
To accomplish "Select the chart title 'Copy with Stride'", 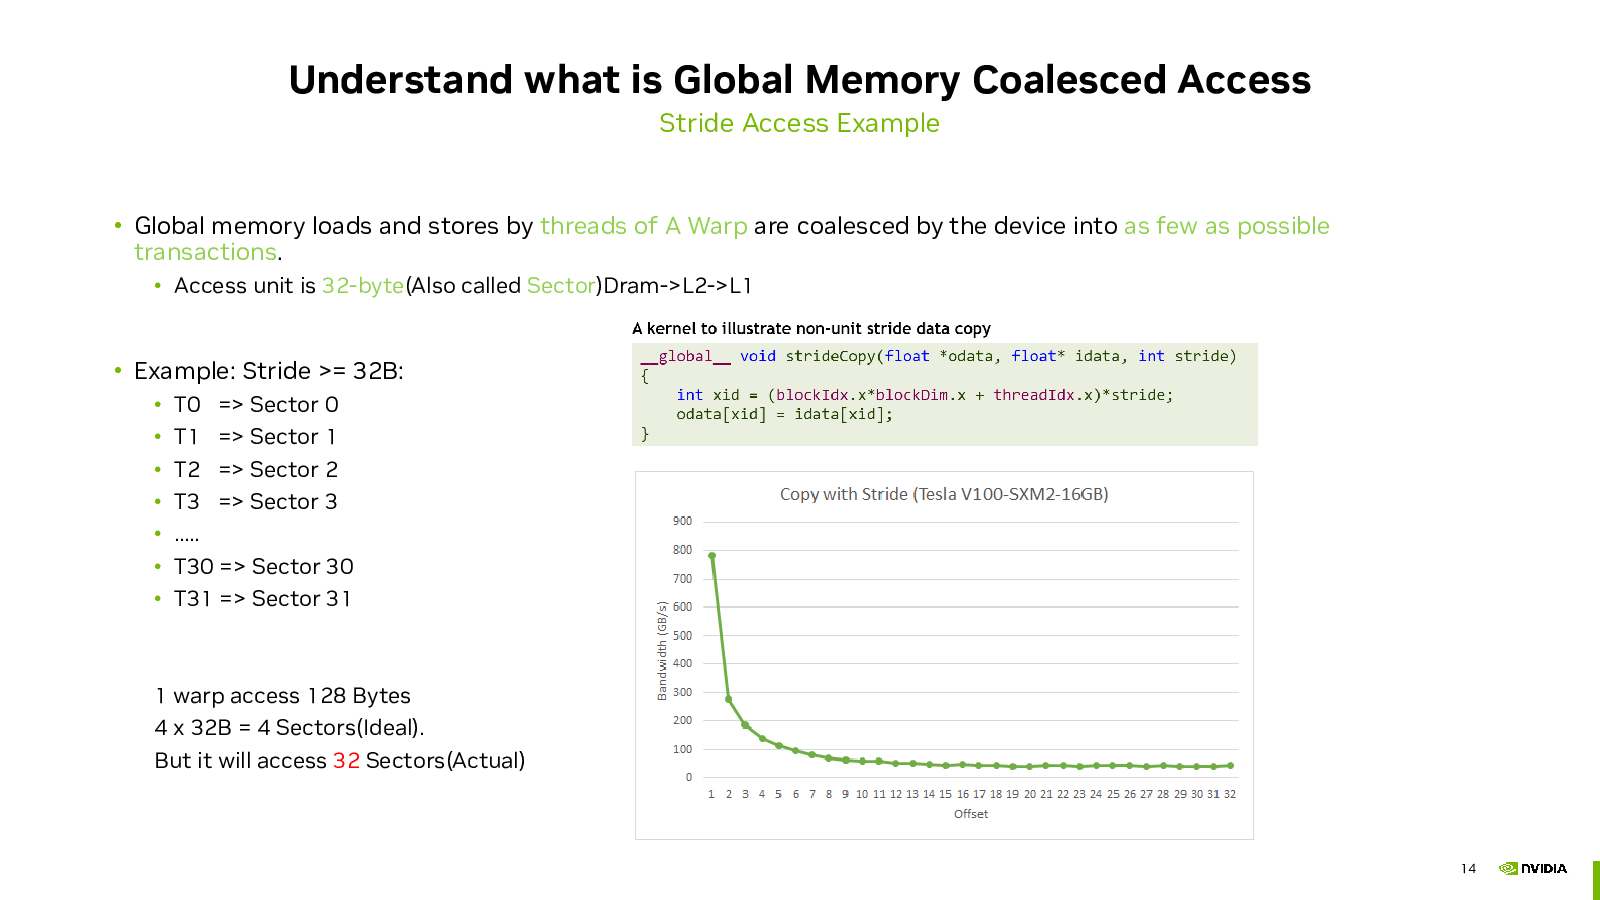I will pyautogui.click(x=944, y=494).
